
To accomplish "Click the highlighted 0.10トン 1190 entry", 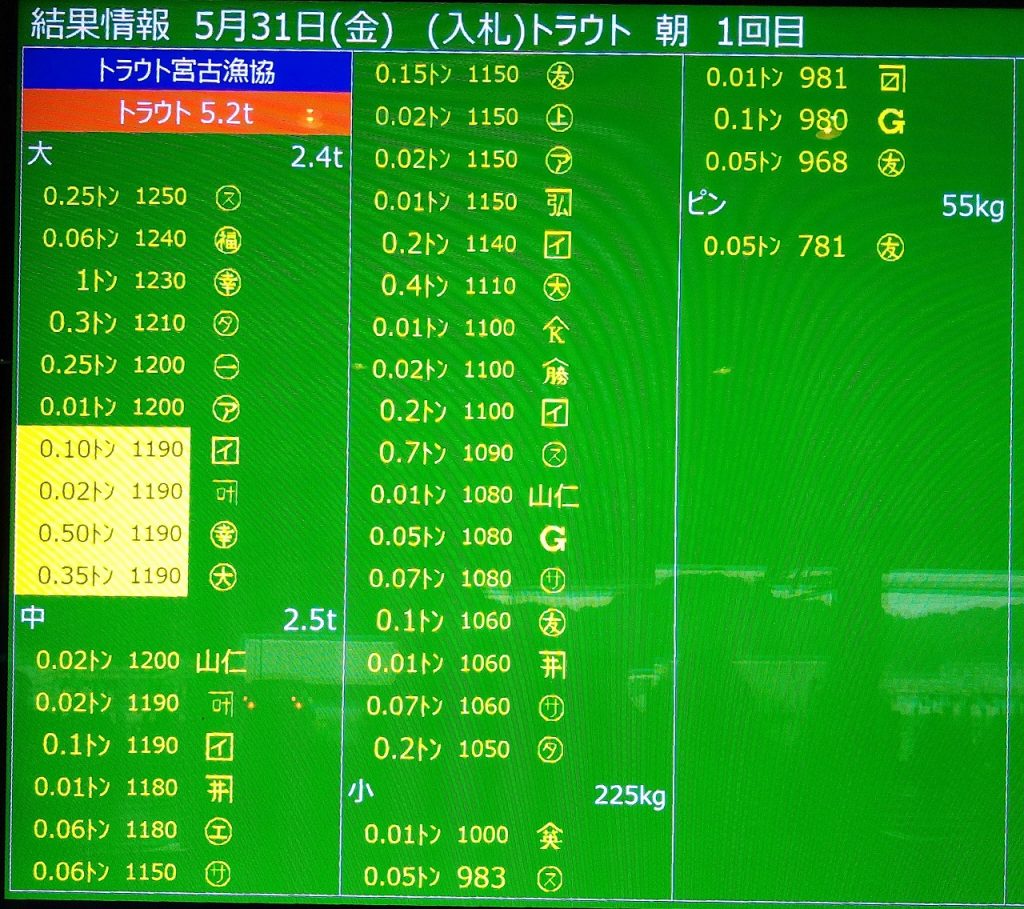I will coord(110,450).
